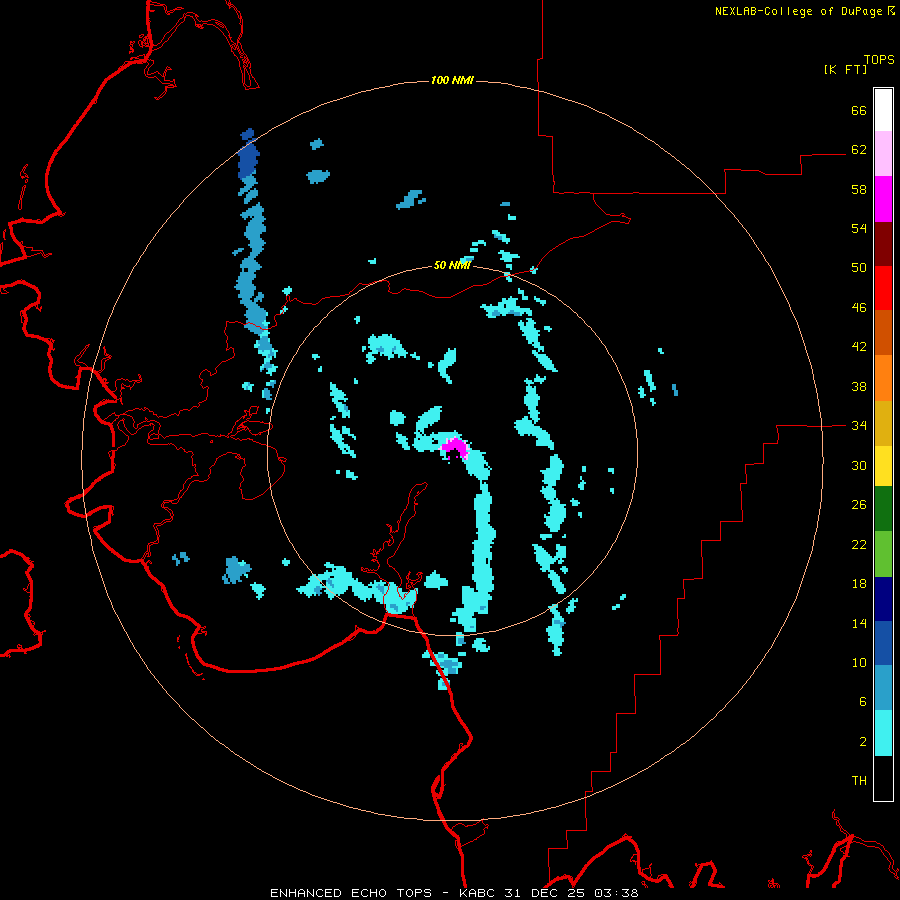Click the 18 legend value

point(859,584)
